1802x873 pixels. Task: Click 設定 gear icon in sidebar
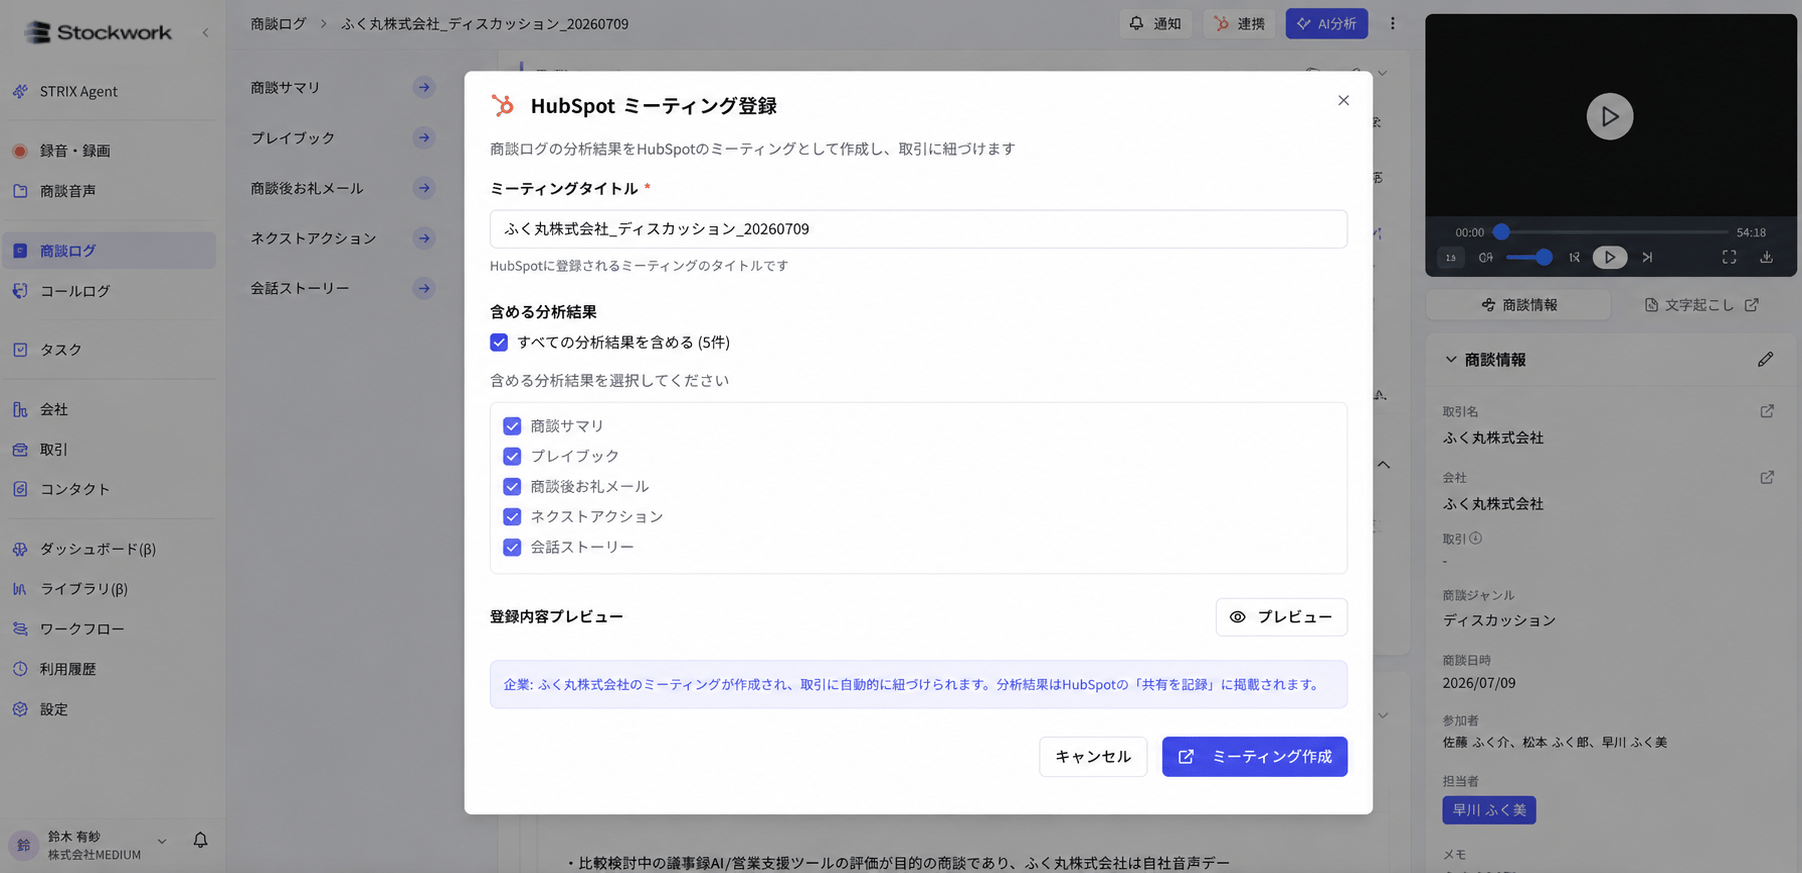[x=20, y=709]
